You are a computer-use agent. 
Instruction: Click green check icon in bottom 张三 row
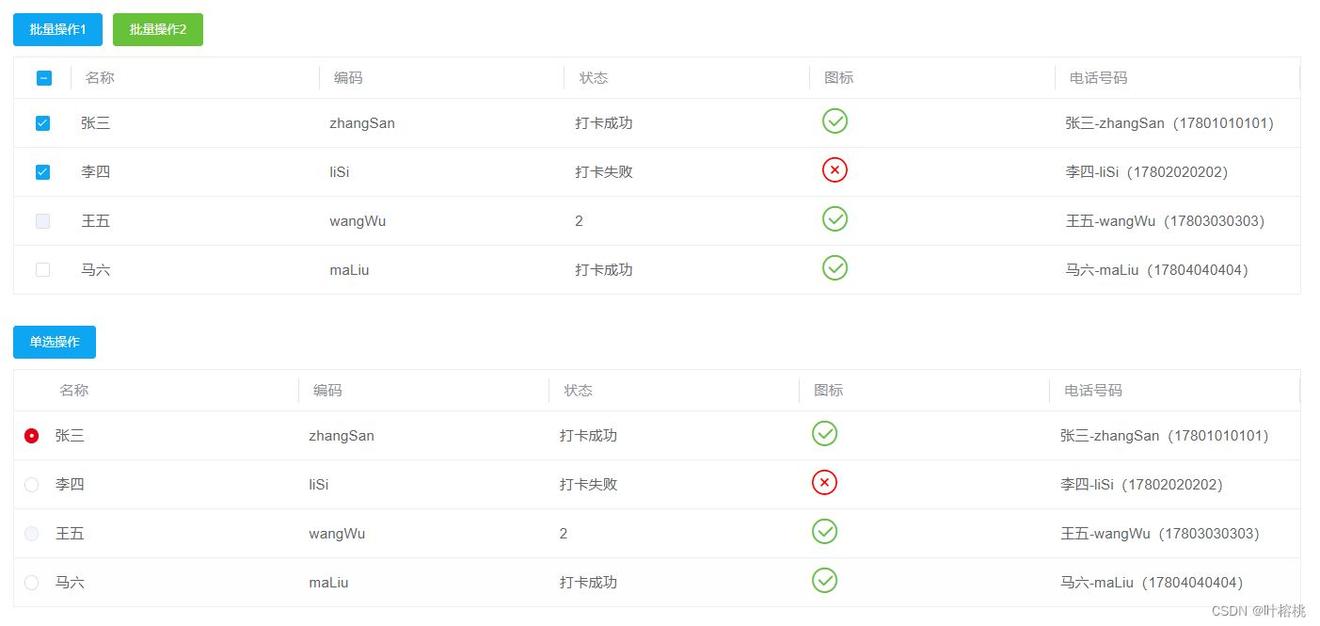coord(824,433)
